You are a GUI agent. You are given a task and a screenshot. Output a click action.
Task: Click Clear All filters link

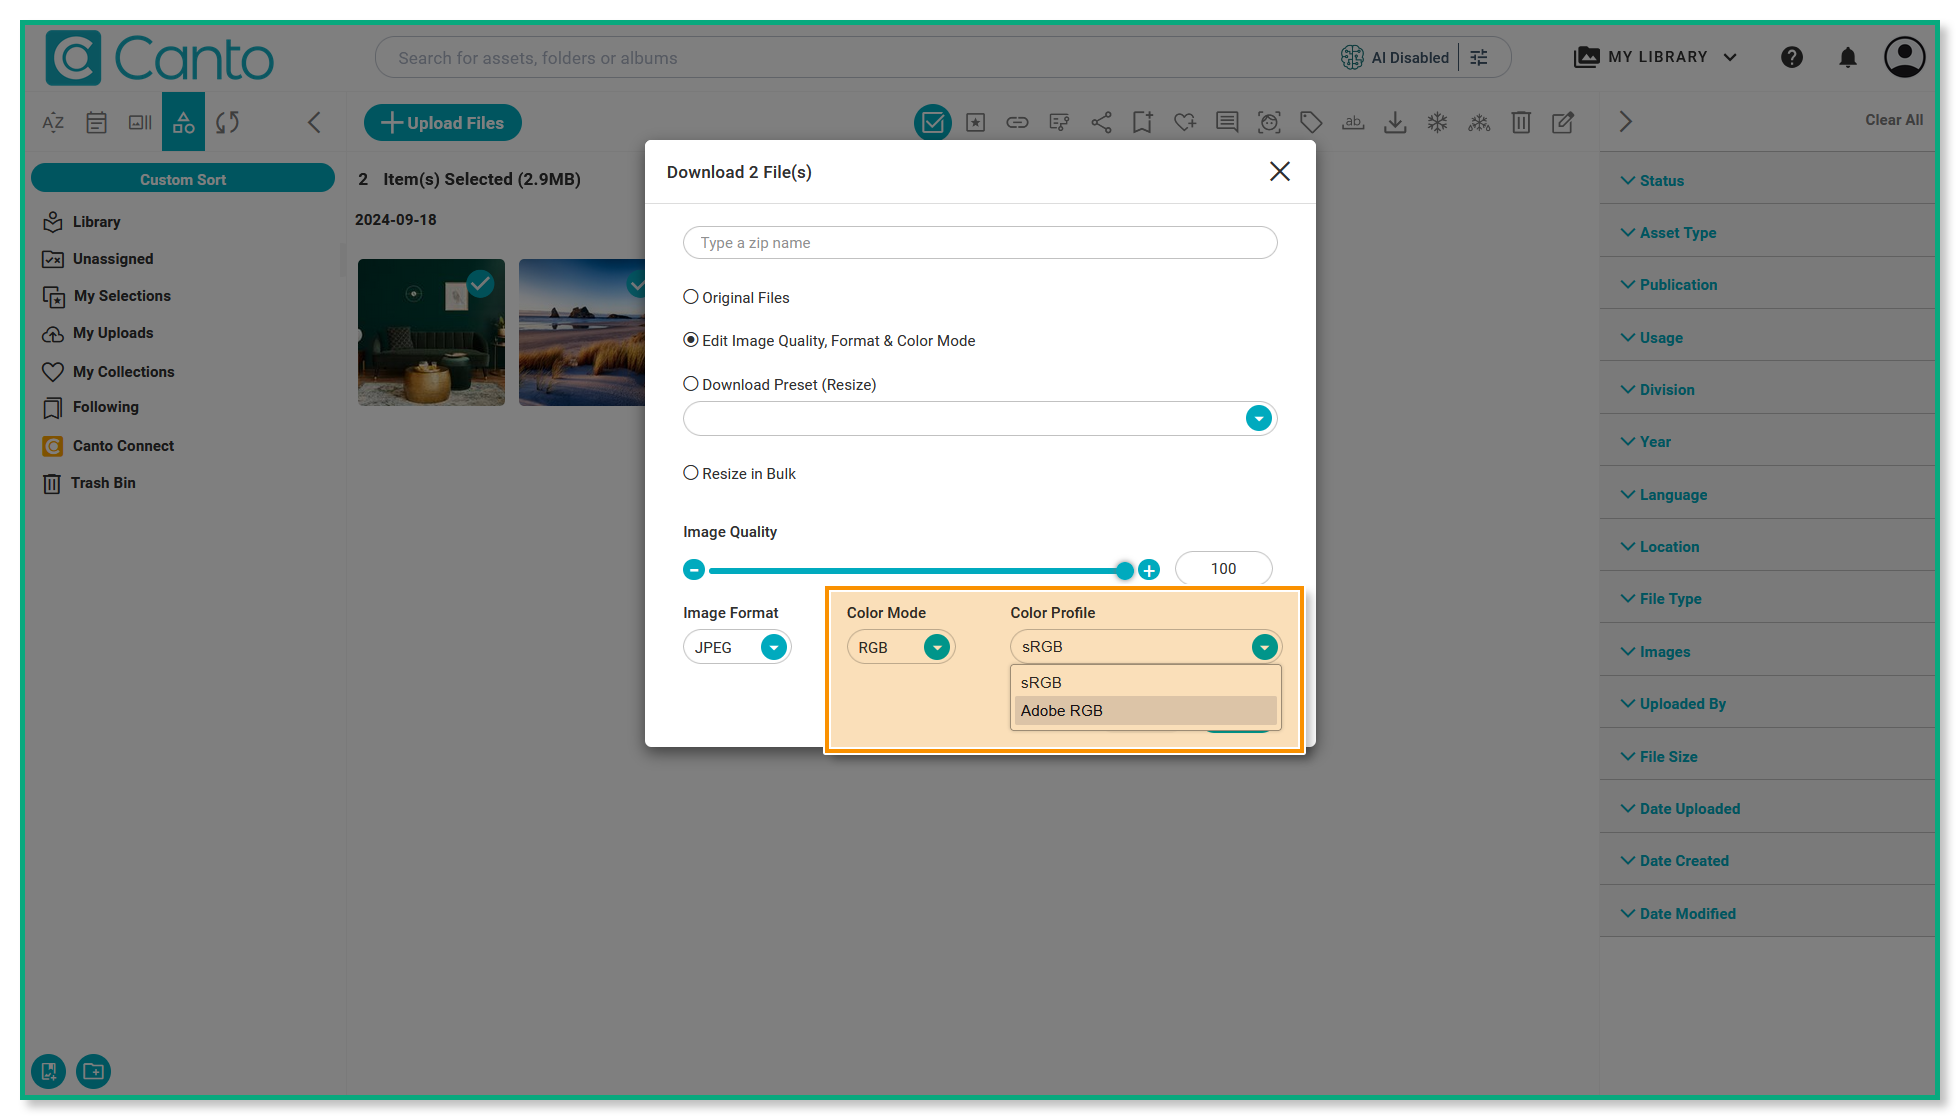pos(1893,120)
